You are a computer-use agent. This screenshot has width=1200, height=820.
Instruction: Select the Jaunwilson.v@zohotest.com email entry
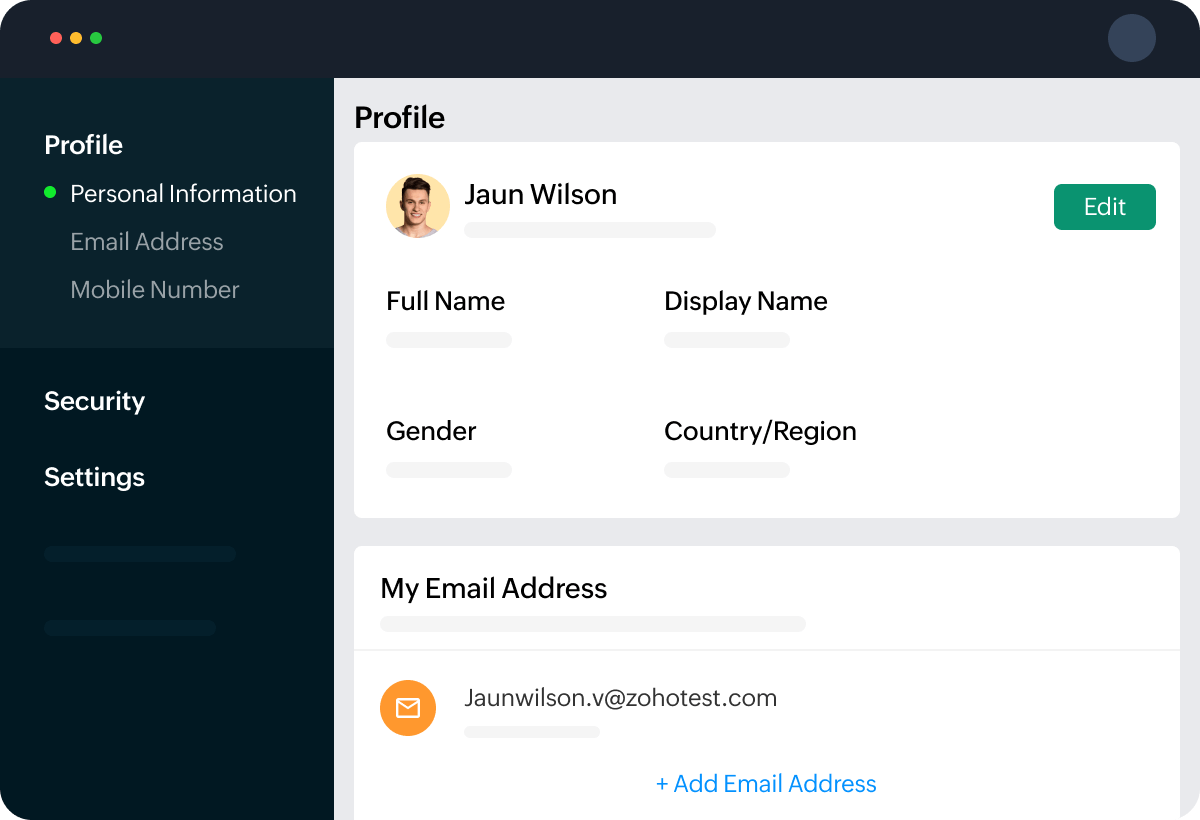(620, 698)
